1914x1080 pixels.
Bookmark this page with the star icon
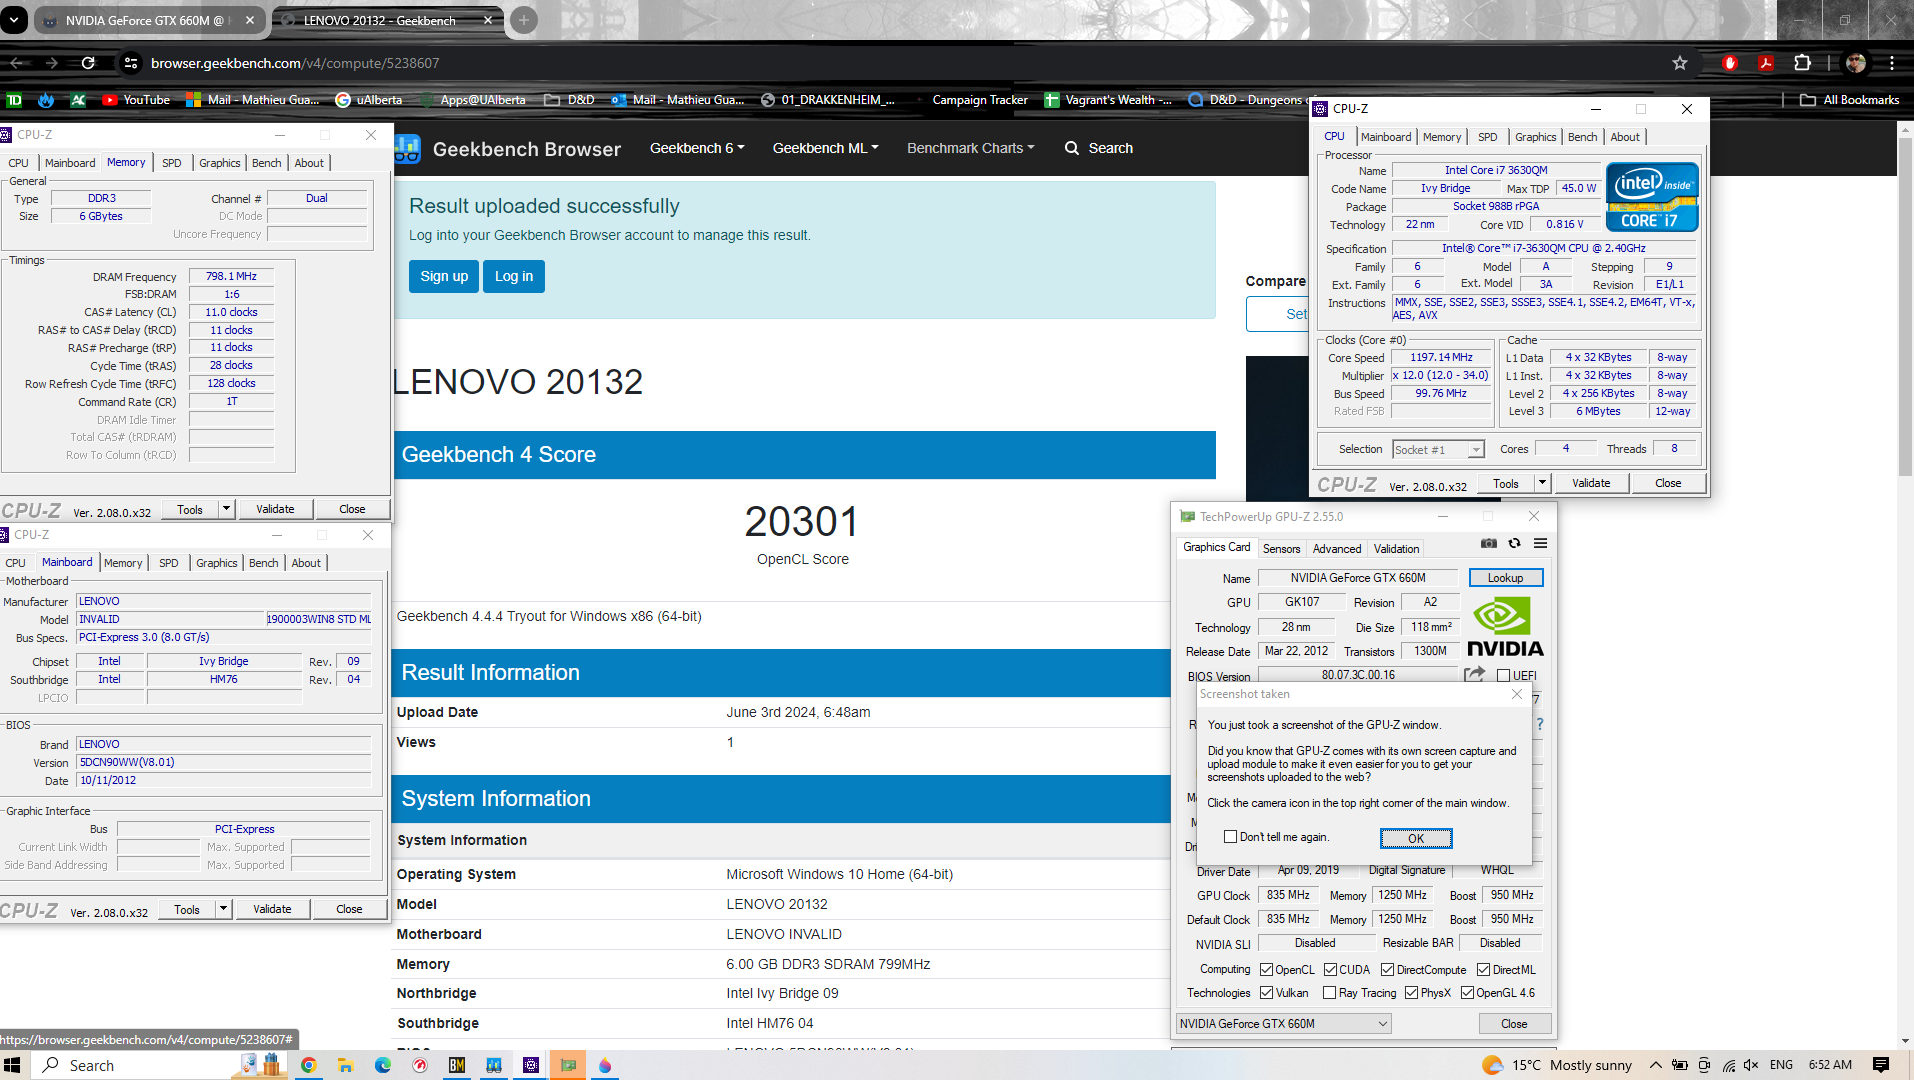(1680, 63)
